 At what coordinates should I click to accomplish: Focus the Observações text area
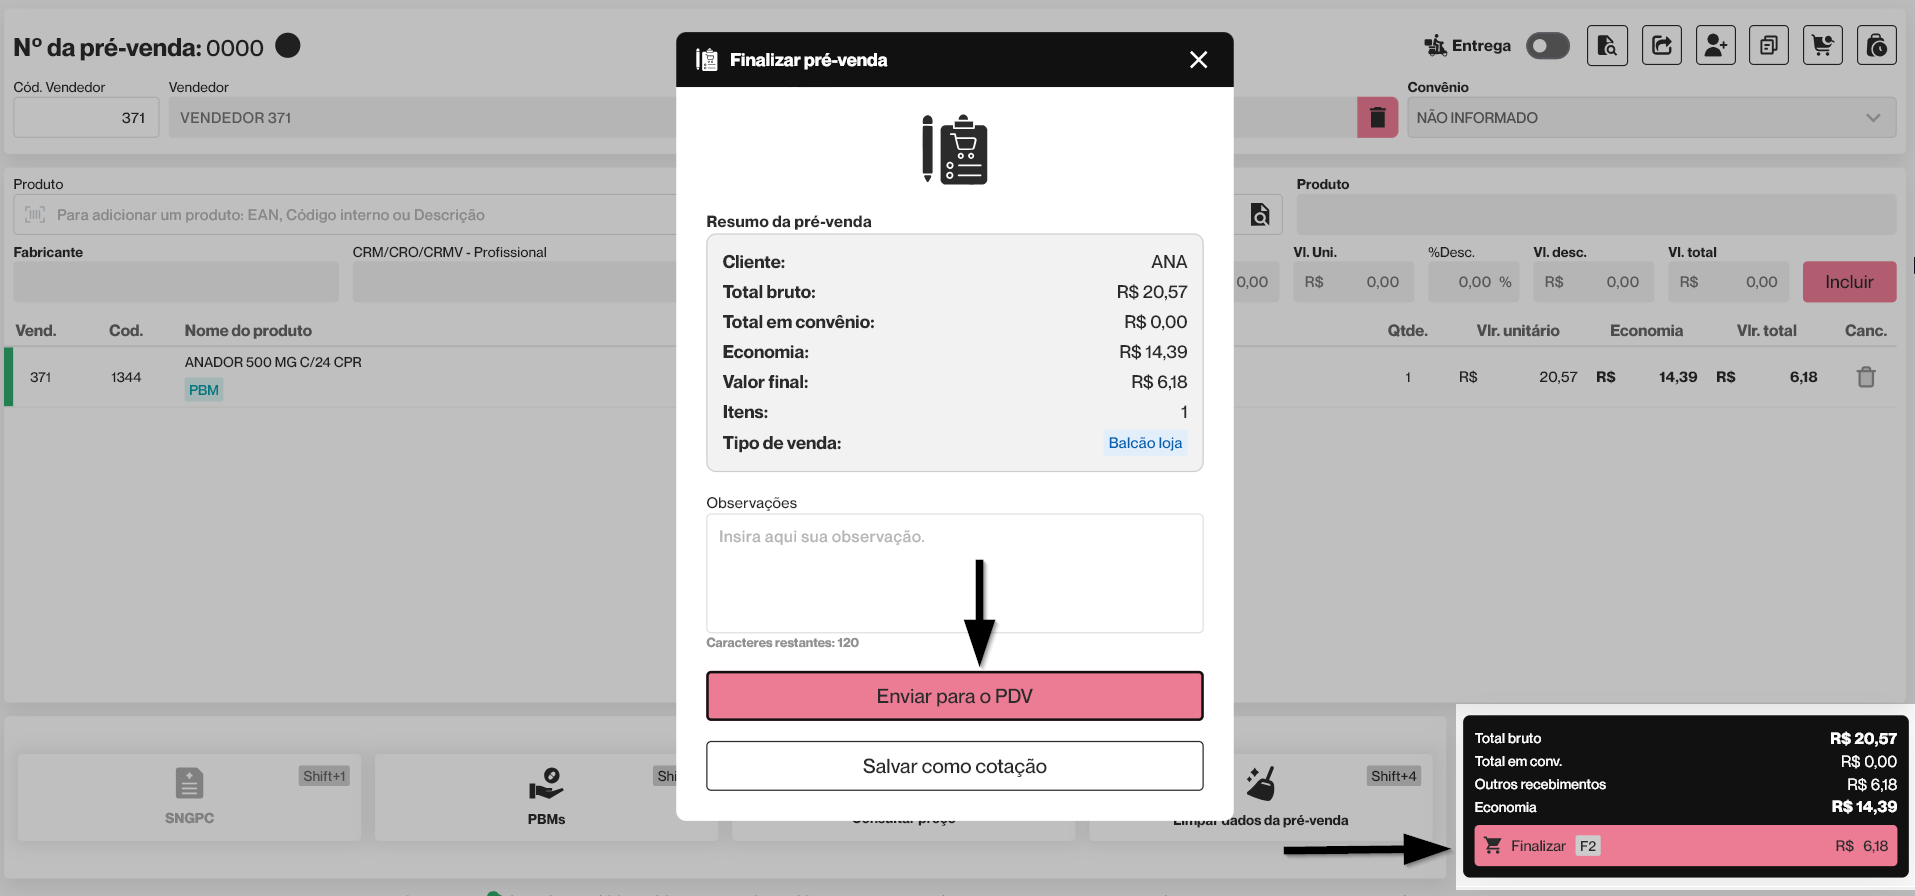954,573
